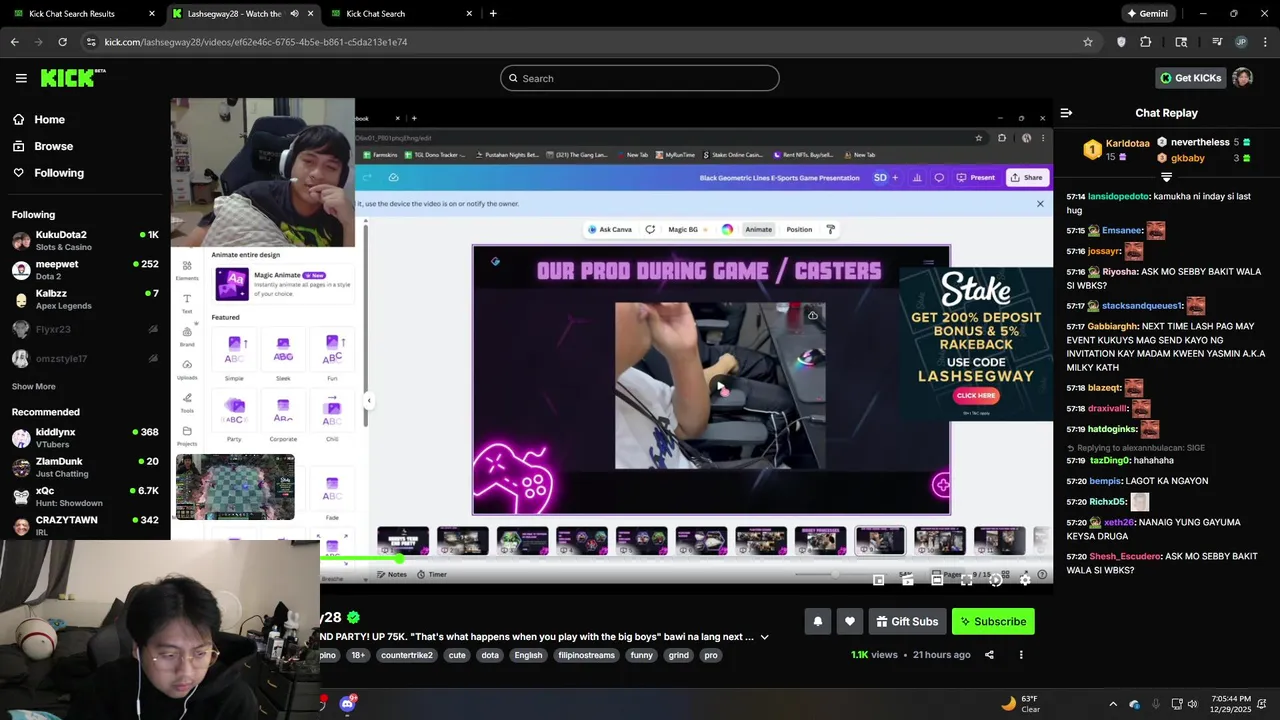Open recommended channel kiddlynx
Screen dimensions: 1280x720
pyautogui.click(x=85, y=438)
